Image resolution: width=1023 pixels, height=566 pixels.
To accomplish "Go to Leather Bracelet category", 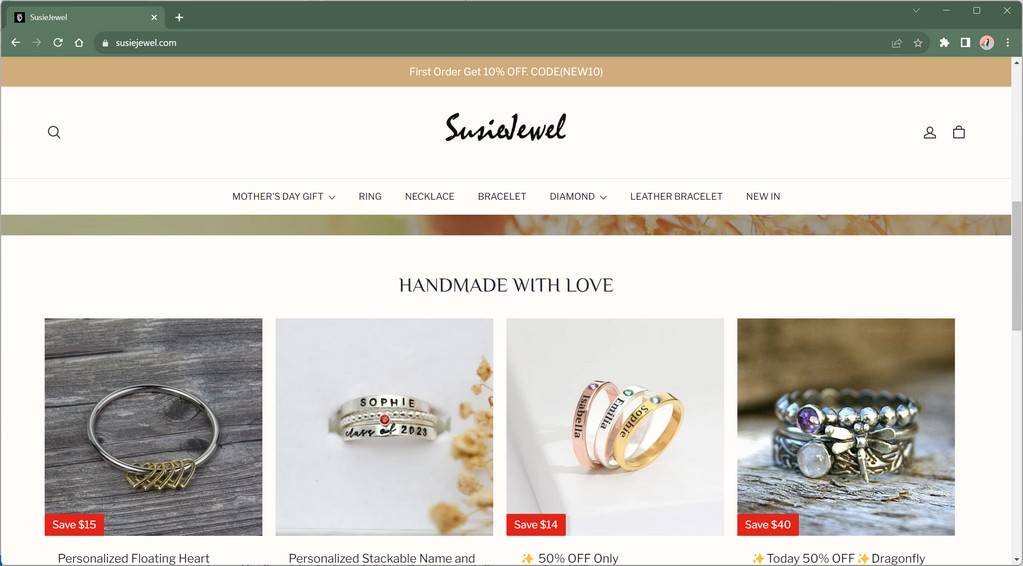I will click(676, 196).
